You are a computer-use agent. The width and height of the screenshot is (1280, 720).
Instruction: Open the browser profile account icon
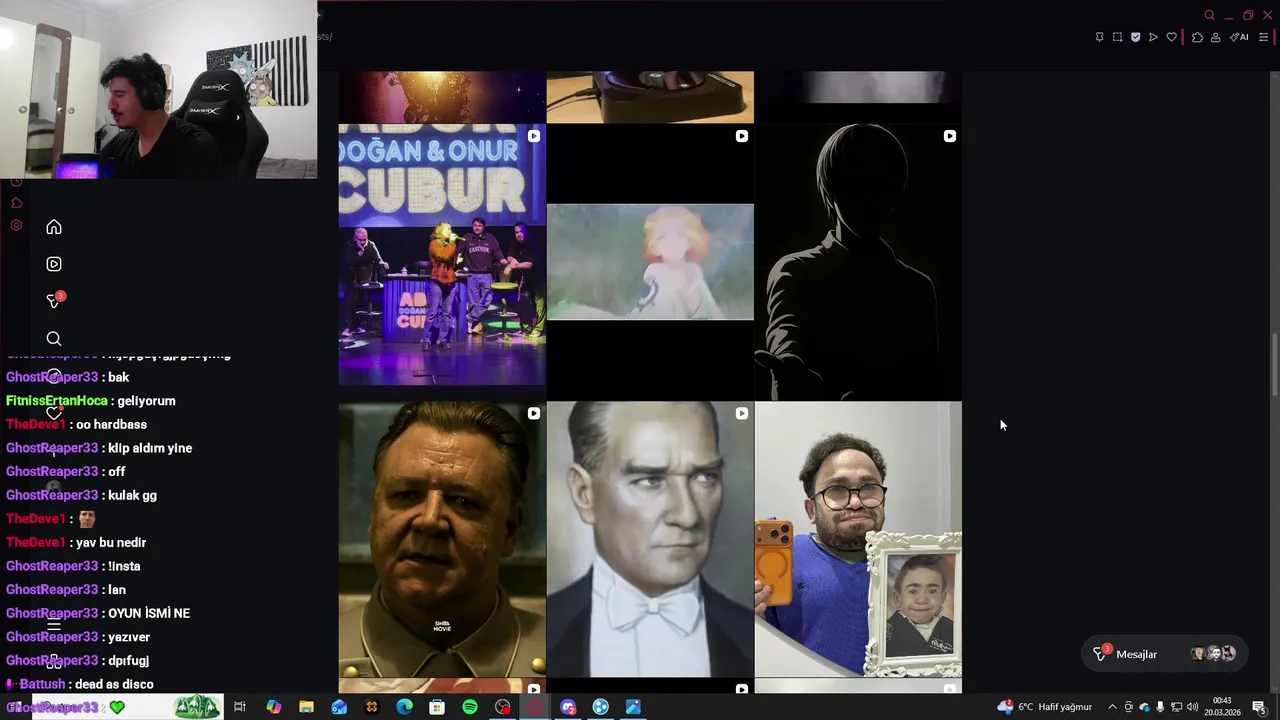(1215, 37)
